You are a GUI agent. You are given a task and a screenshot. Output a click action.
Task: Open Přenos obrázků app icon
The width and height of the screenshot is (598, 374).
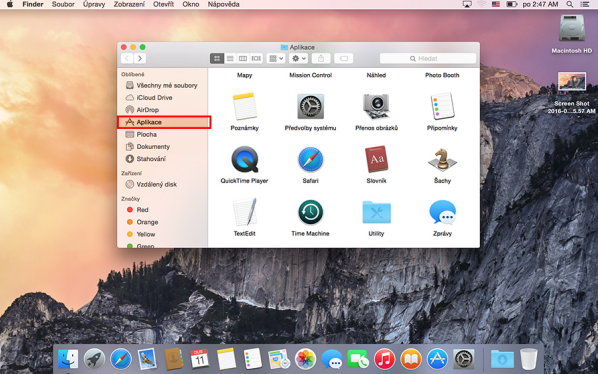(x=376, y=106)
